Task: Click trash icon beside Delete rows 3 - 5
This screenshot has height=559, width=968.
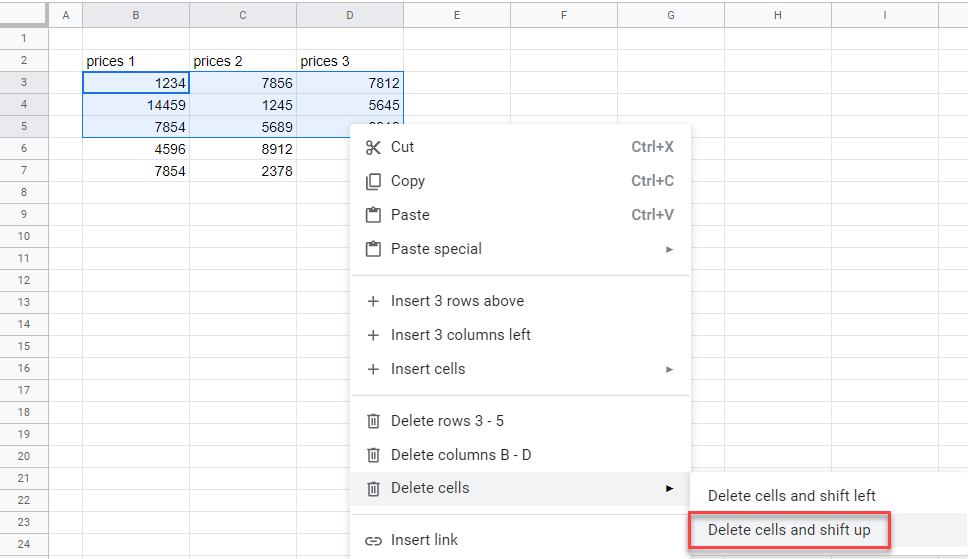Action: (x=373, y=421)
